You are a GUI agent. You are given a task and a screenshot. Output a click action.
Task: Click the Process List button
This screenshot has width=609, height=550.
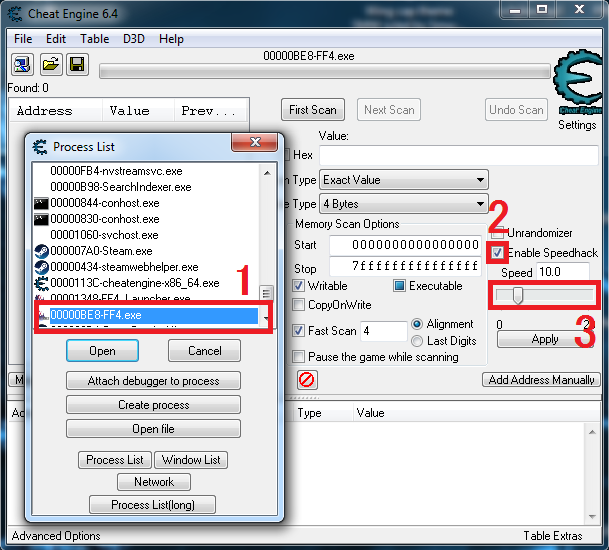point(115,460)
